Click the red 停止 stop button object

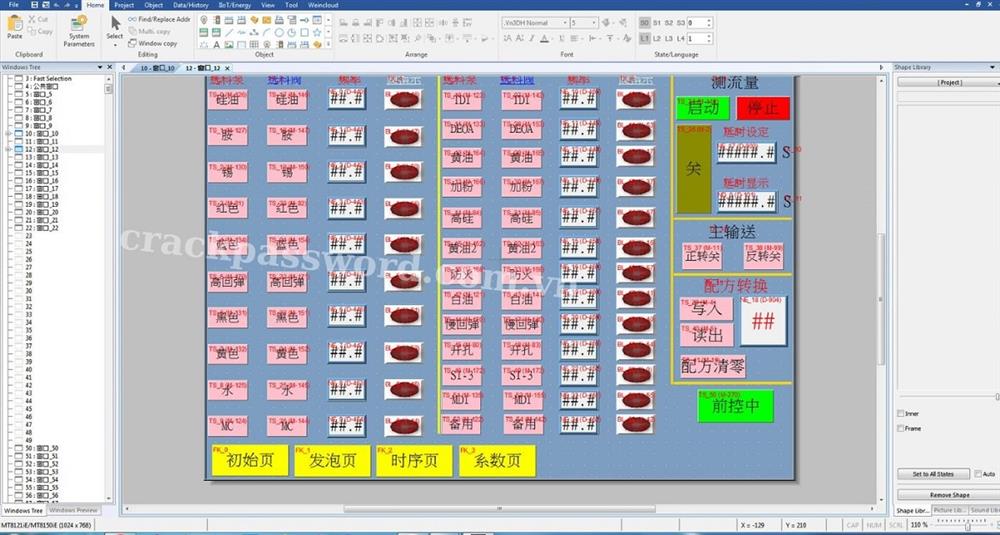763,108
